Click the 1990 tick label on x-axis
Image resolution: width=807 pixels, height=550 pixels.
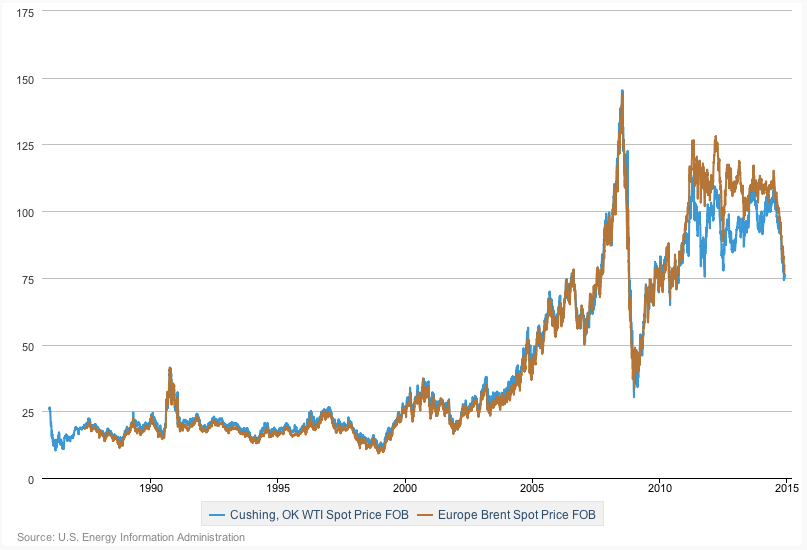coord(151,489)
